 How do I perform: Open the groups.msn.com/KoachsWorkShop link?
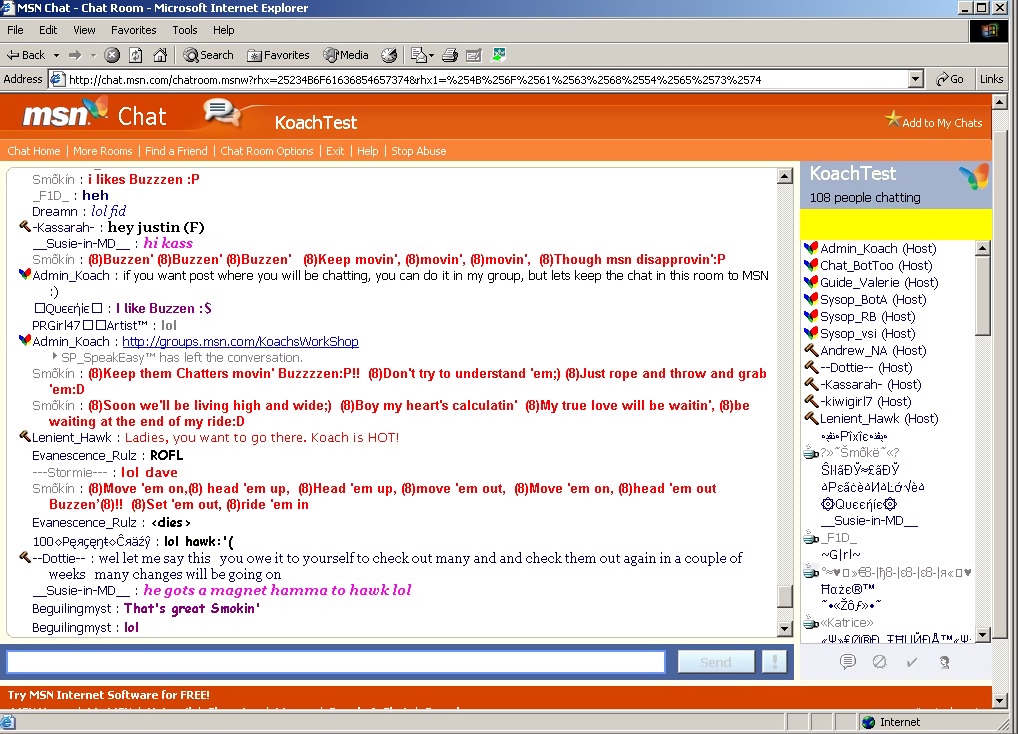tap(240, 341)
